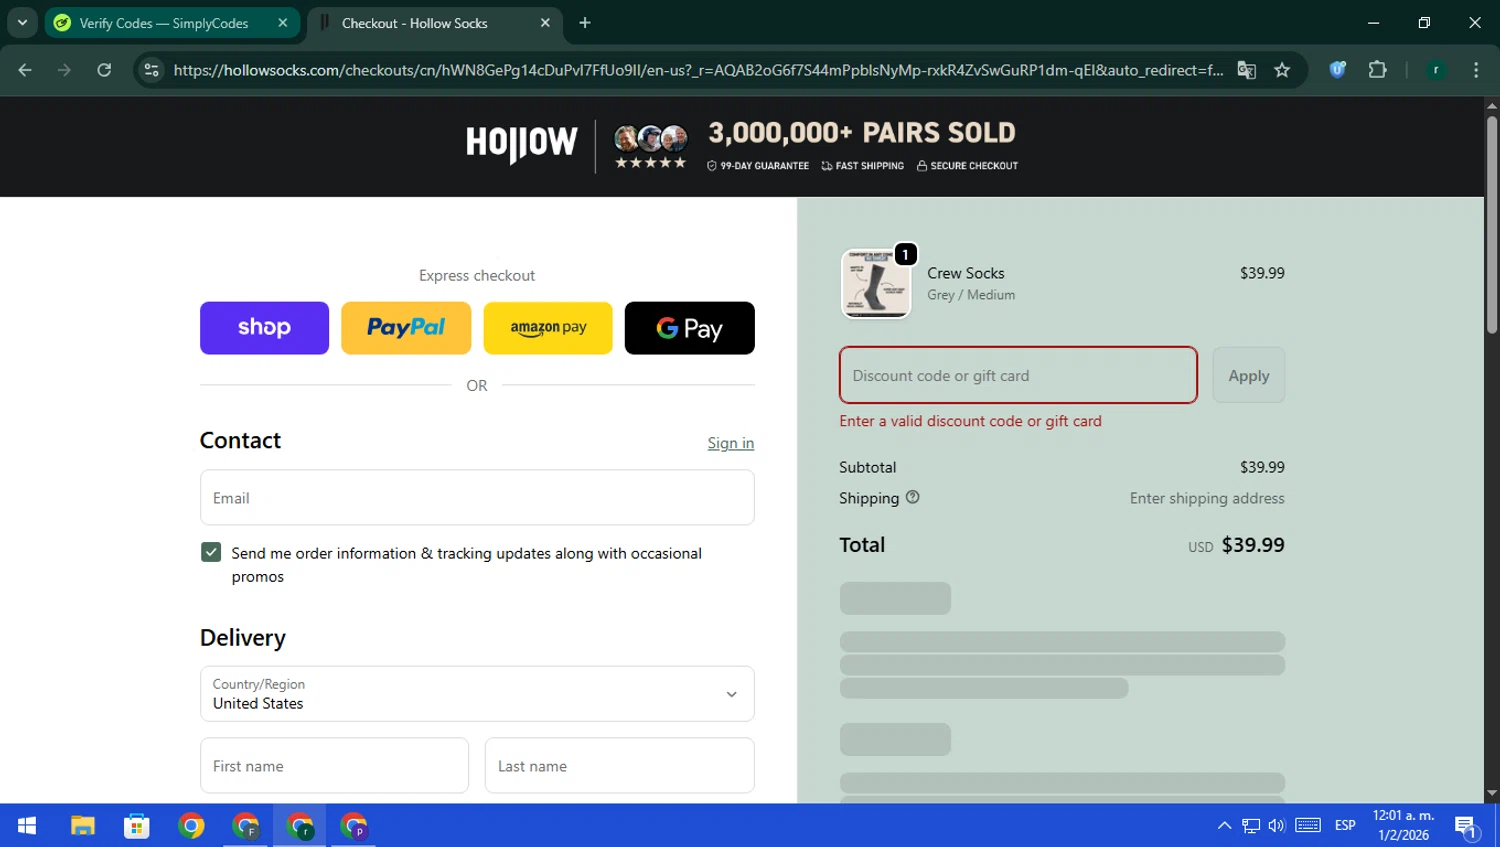This screenshot has width=1500, height=847.
Task: Click the browser forward arrow
Action: [64, 70]
